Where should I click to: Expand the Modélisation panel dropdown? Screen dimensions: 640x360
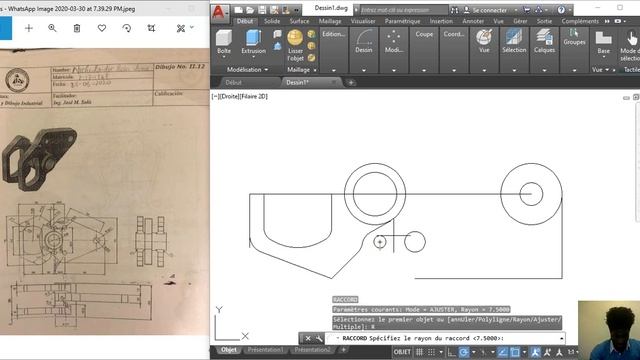[x=267, y=70]
